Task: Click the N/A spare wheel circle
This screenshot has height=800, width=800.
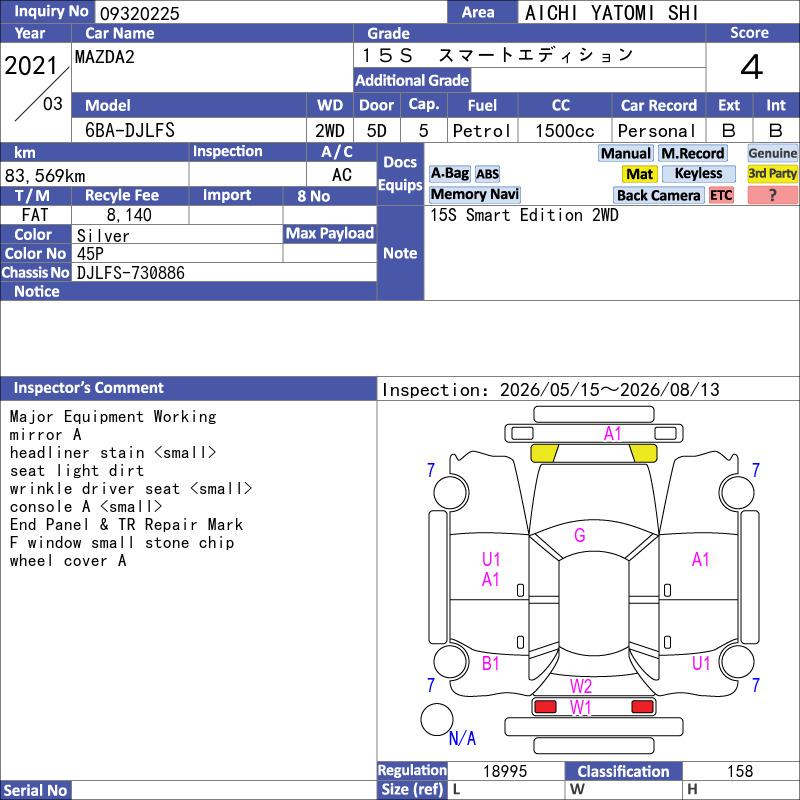Action: (x=437, y=719)
